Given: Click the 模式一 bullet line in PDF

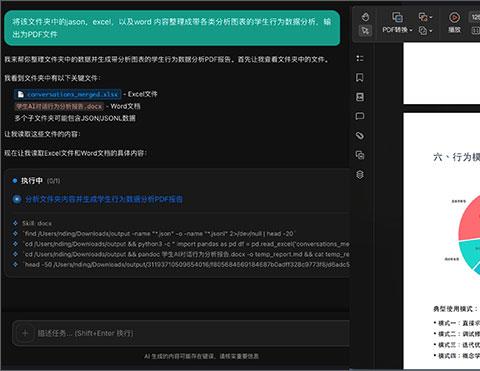Looking at the screenshot, I should pyautogui.click(x=457, y=323).
